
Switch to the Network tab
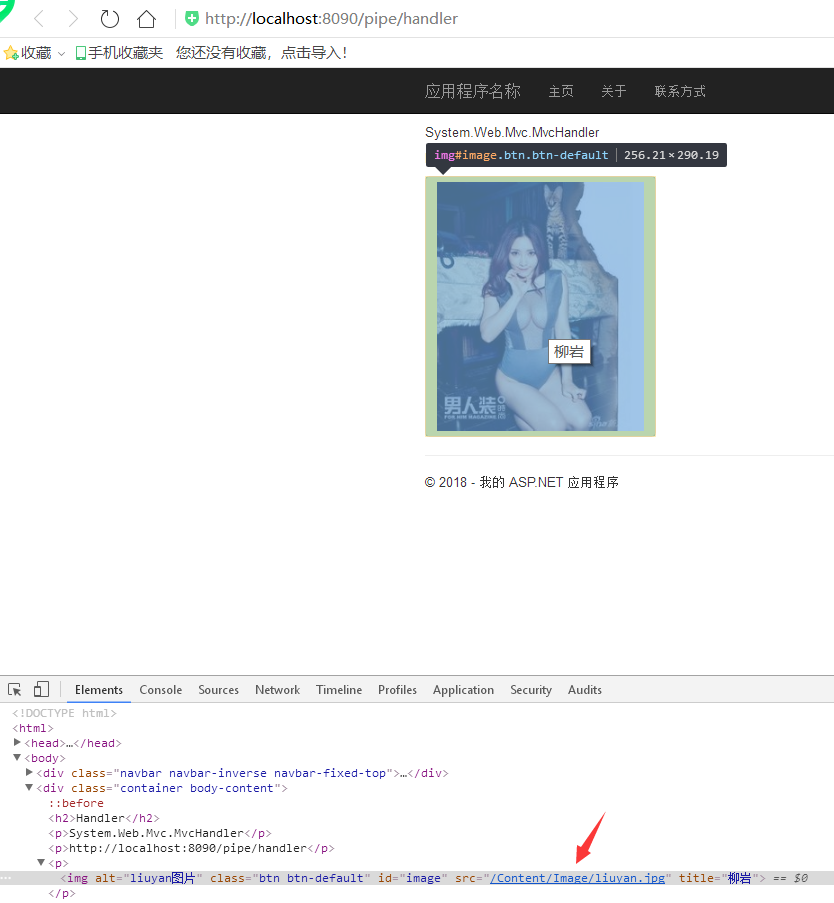[x=278, y=690]
